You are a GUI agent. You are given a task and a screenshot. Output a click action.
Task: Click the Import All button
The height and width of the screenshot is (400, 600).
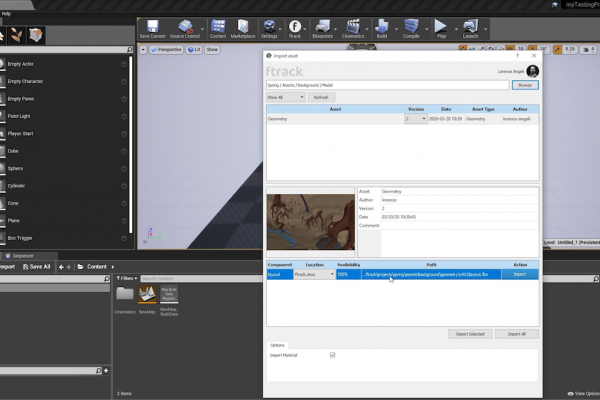[x=517, y=334]
